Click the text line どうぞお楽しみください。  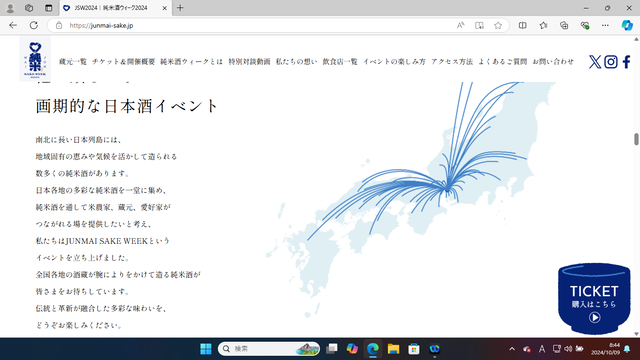(78, 325)
